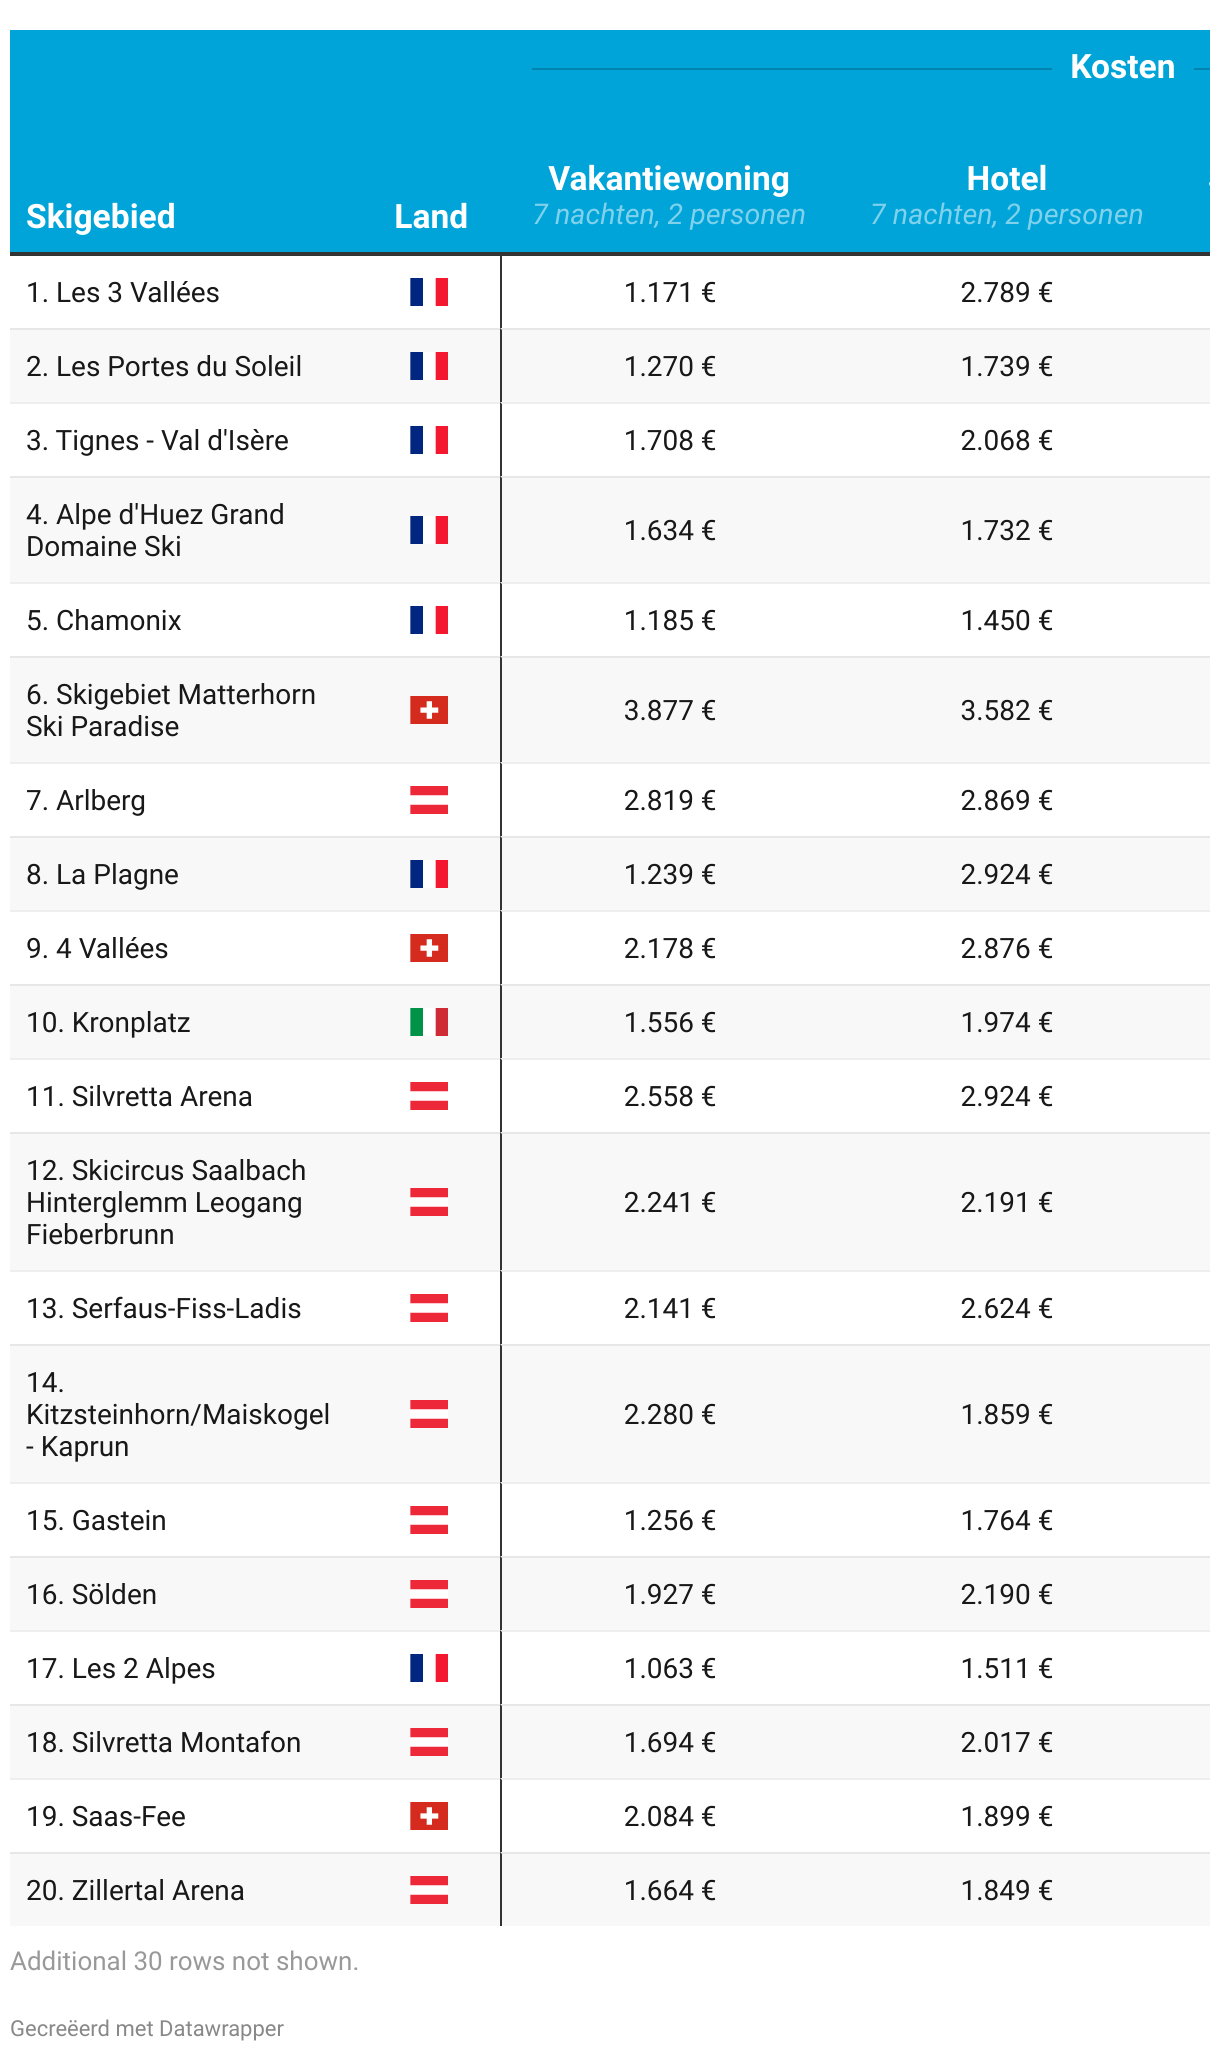Viewport: 1220px width, 2052px height.
Task: Click the Kosten group header
Action: tap(1122, 67)
